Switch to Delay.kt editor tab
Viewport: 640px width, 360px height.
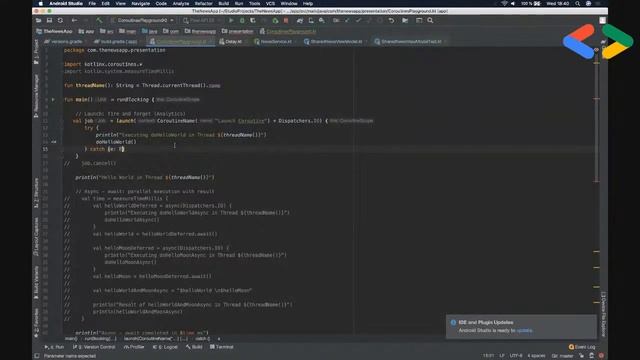231,42
